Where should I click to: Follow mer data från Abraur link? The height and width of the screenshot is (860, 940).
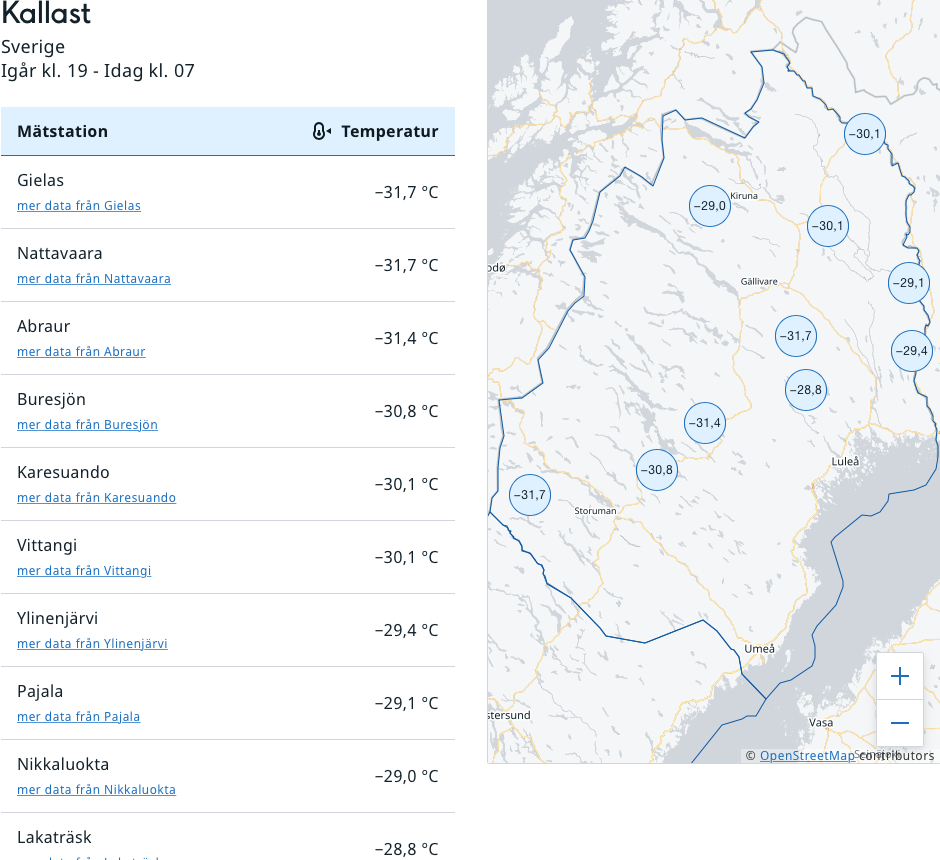pos(81,352)
